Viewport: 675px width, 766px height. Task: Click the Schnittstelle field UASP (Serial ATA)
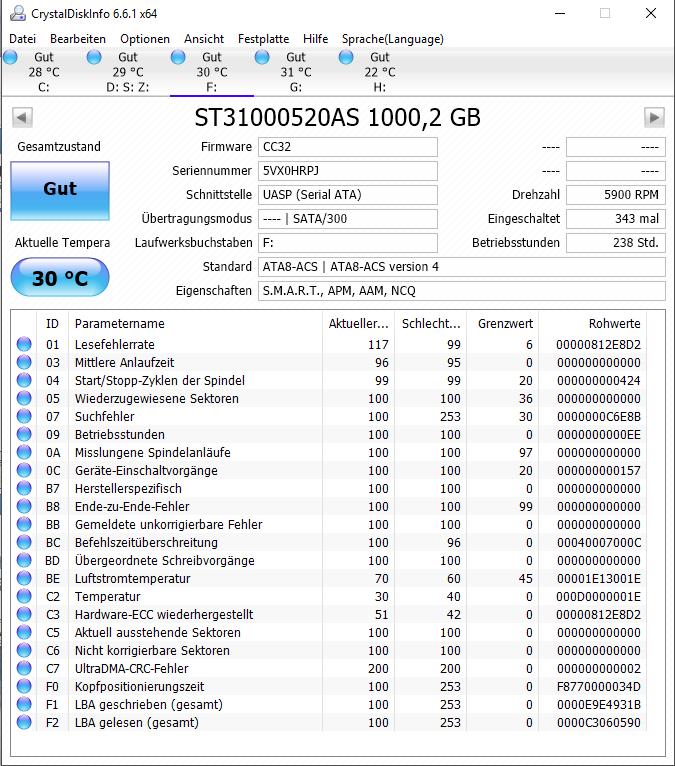click(x=348, y=195)
